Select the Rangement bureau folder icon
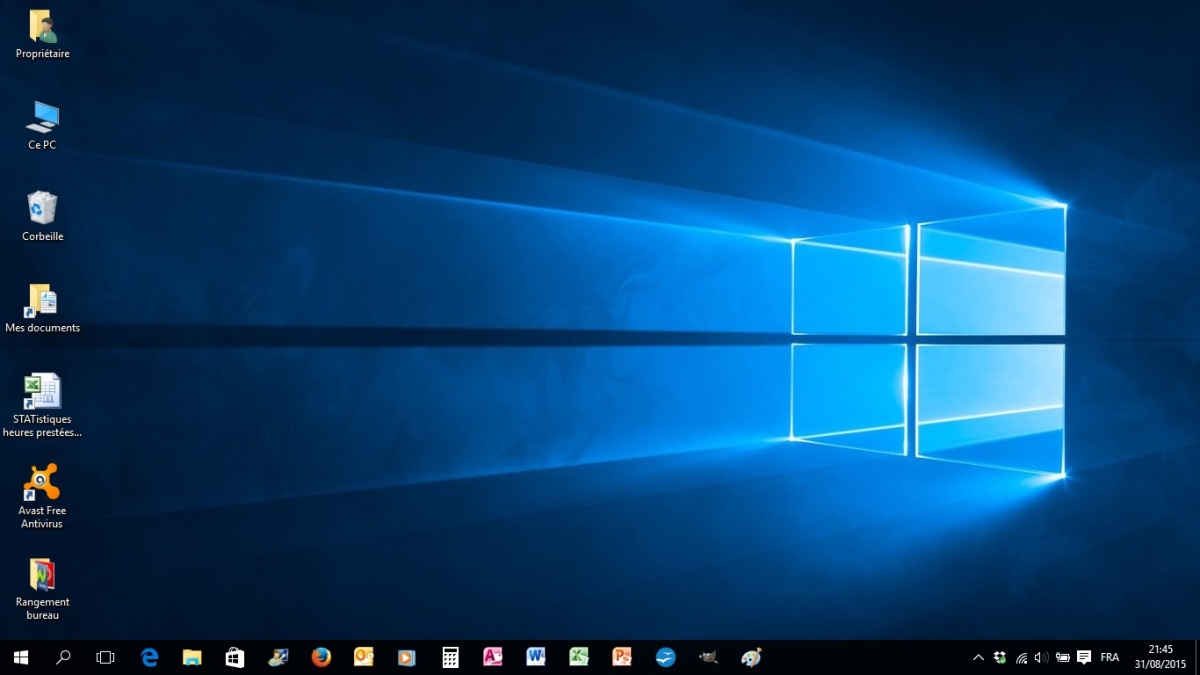 [x=42, y=588]
